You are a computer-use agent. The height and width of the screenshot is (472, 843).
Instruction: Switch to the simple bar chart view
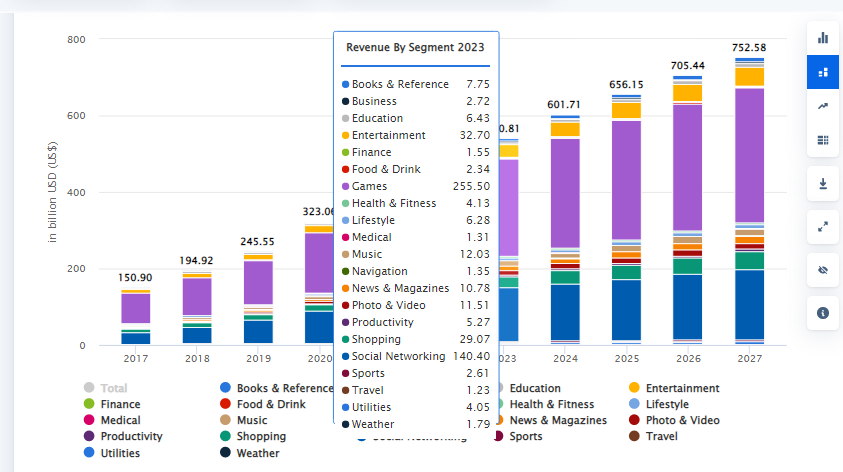tap(823, 38)
